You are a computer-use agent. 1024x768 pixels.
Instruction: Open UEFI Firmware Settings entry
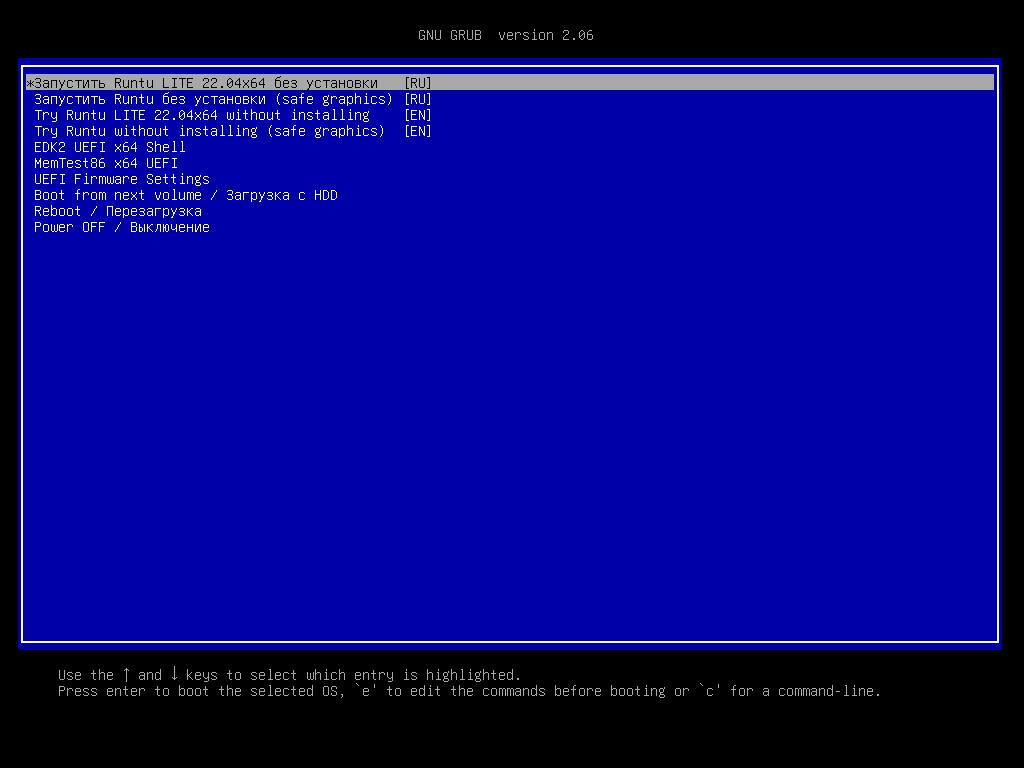click(121, 180)
